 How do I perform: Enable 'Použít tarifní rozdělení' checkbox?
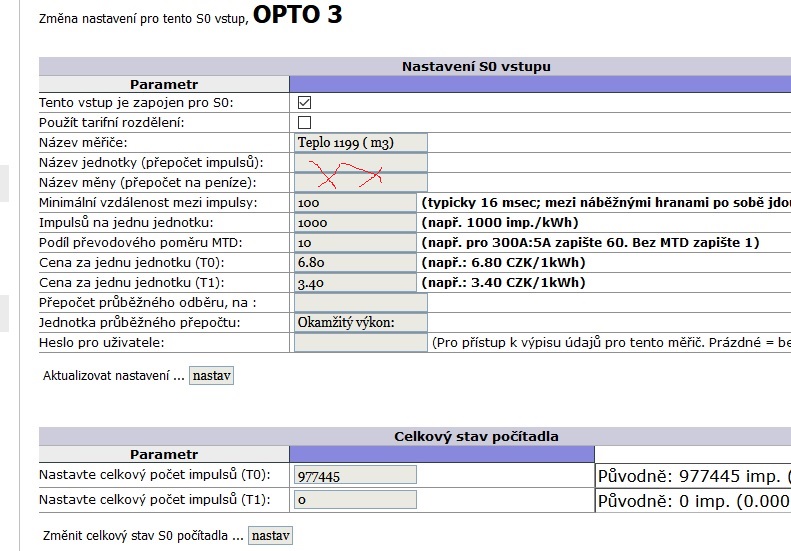click(x=305, y=122)
